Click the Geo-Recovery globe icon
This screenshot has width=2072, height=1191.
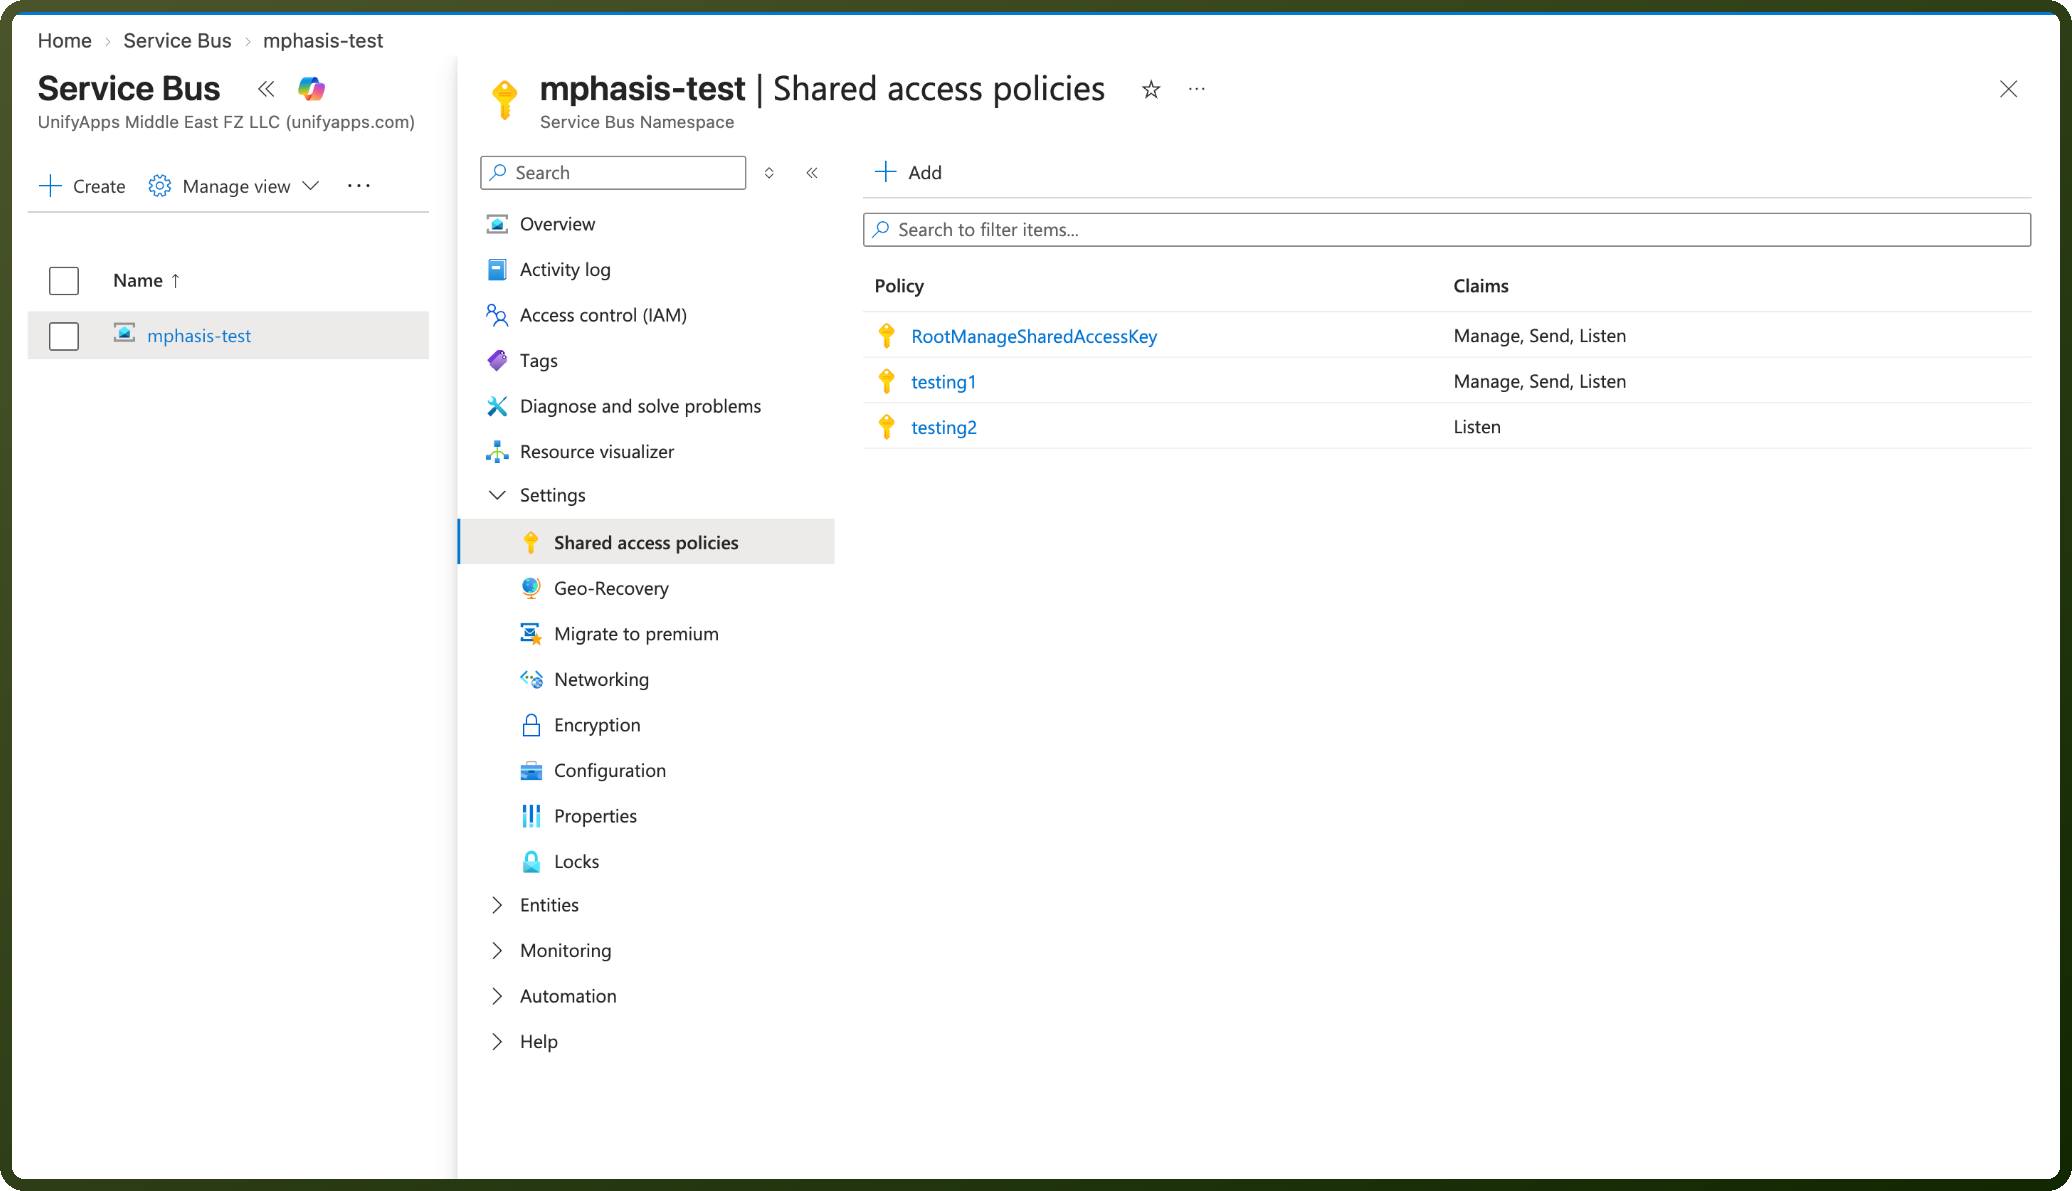(x=531, y=588)
